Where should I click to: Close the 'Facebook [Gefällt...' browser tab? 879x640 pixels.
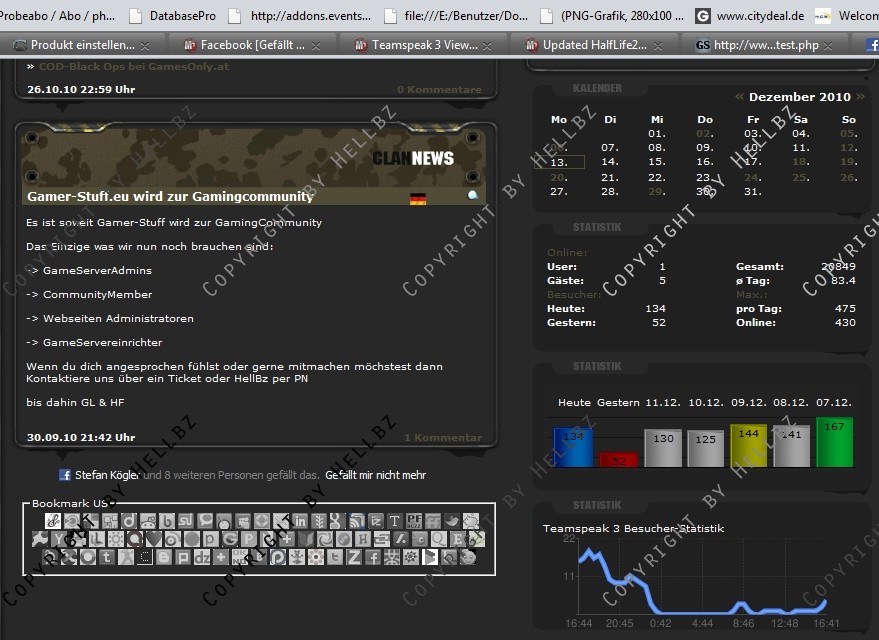[x=316, y=46]
